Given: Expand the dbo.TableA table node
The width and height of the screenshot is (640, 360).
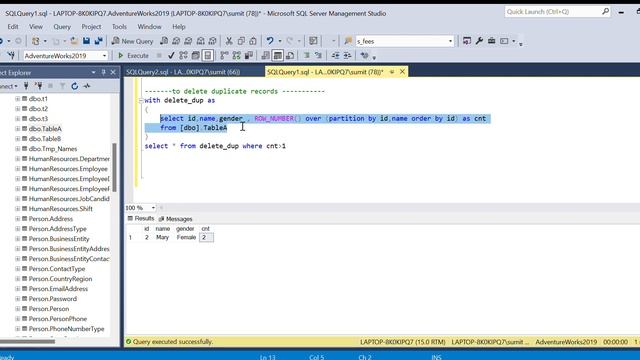Looking at the screenshot, I should pos(18,129).
